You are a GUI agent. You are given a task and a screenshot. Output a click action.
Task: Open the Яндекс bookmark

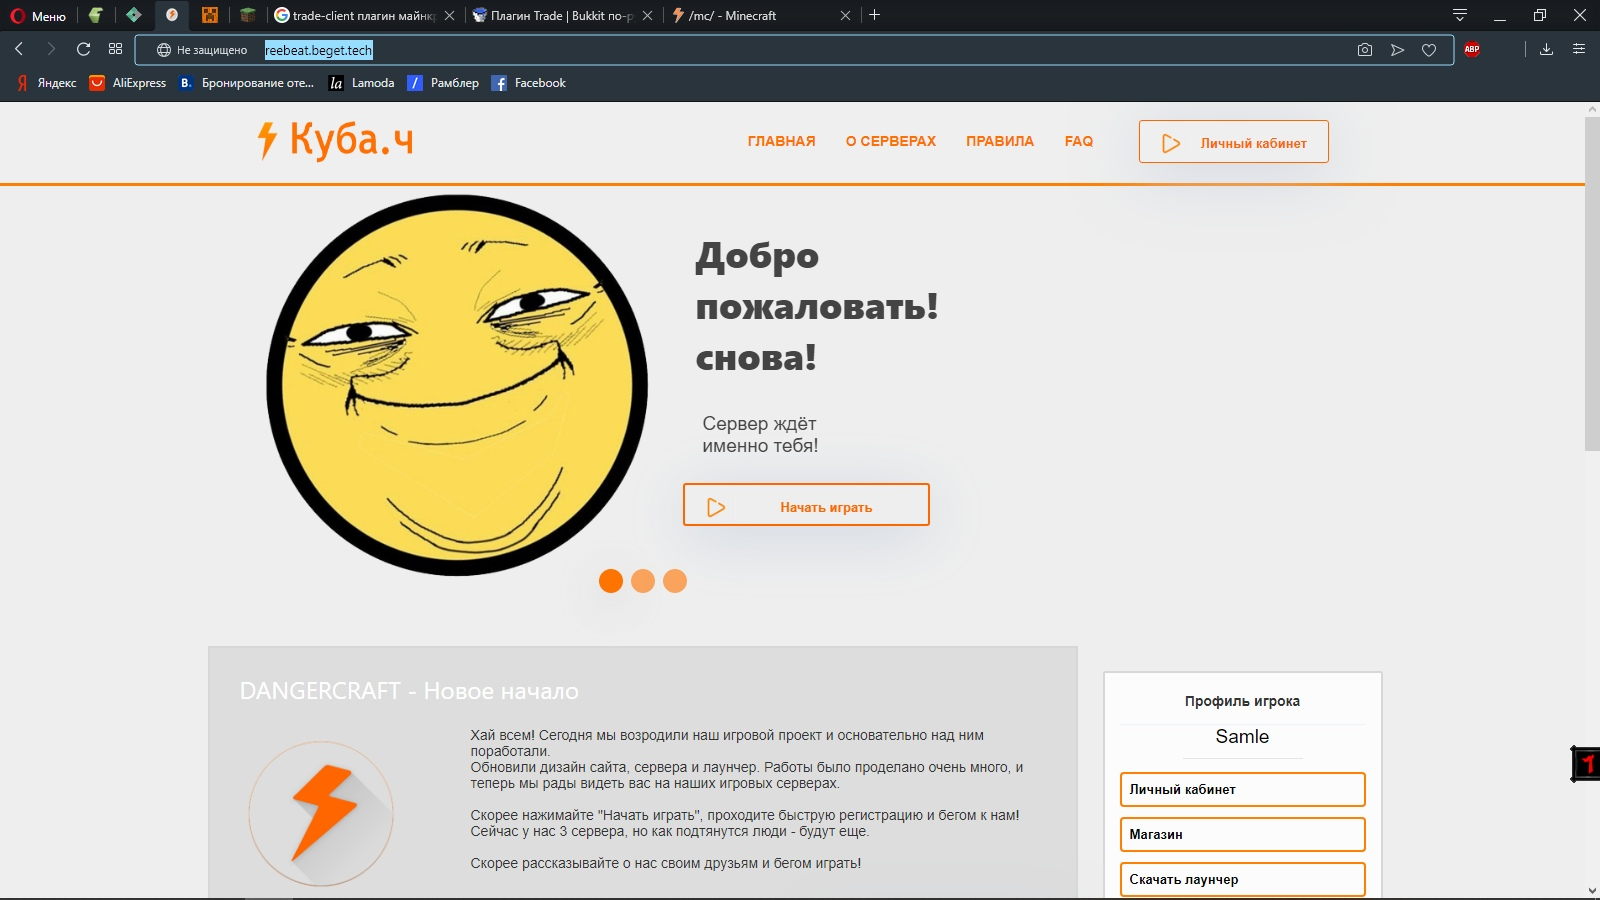click(x=46, y=83)
